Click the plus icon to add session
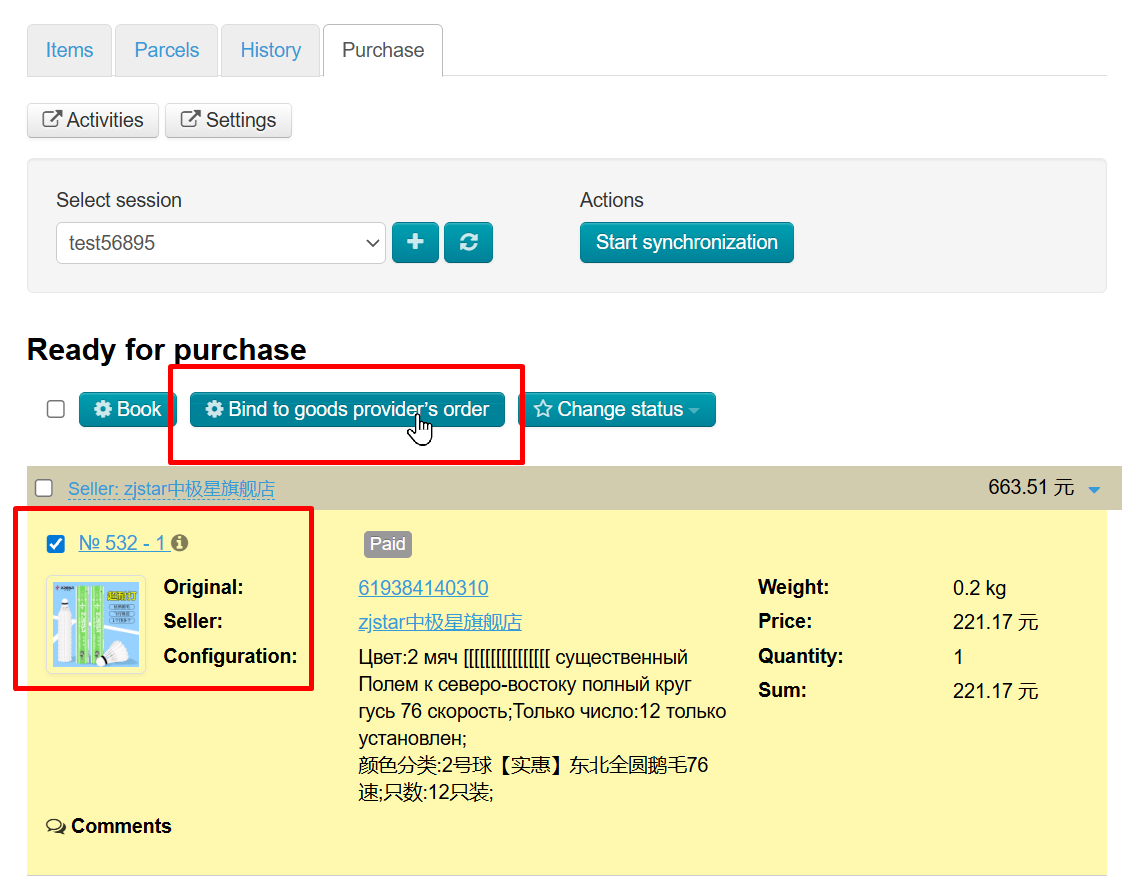 [415, 243]
